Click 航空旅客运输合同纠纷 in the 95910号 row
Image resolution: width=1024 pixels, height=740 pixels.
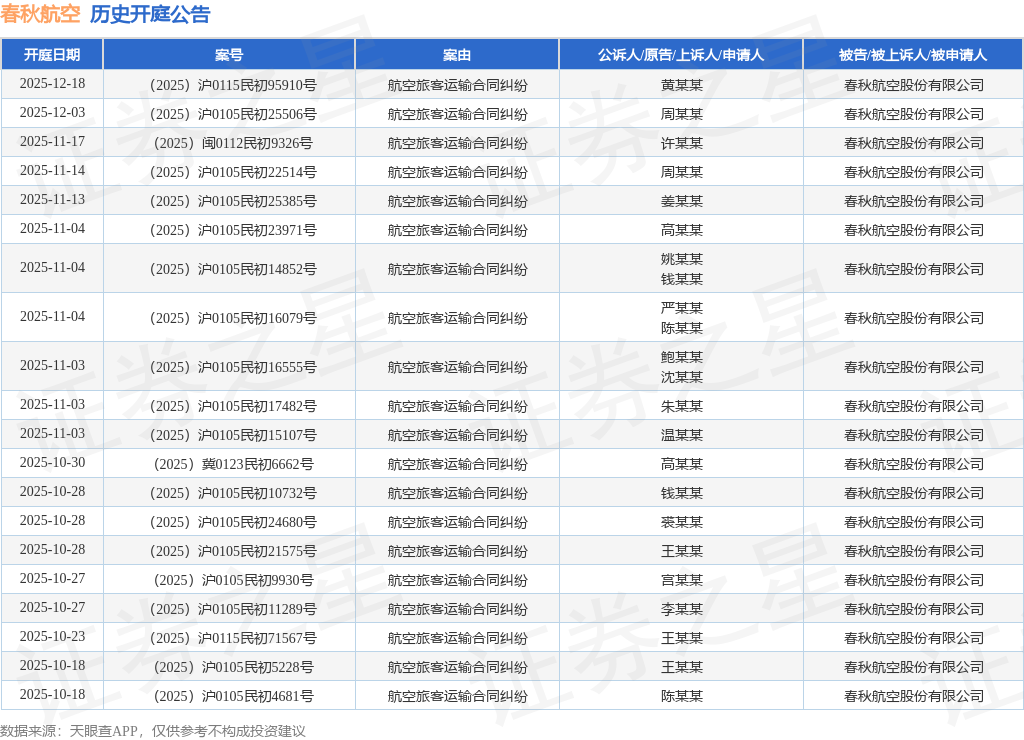tap(457, 85)
